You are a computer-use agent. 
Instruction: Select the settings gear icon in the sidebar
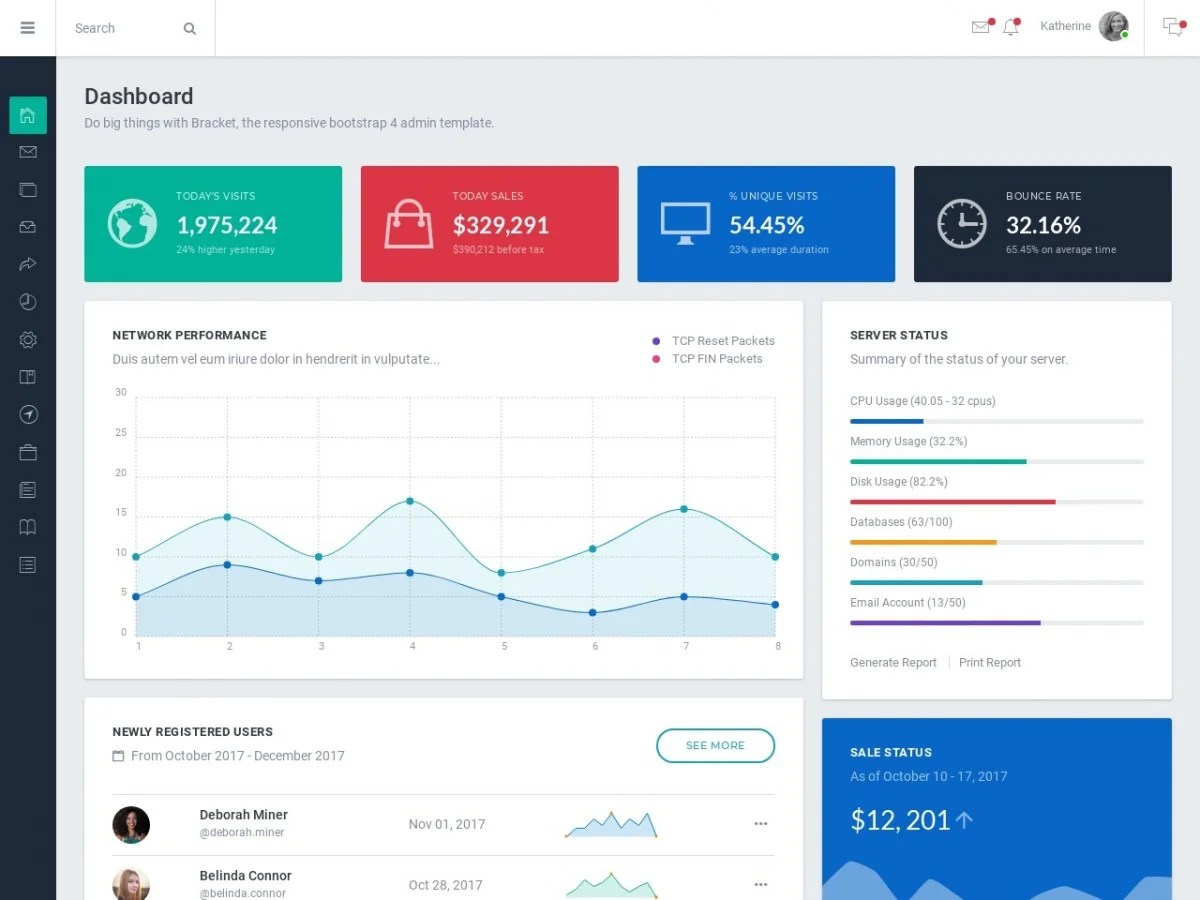(27, 339)
